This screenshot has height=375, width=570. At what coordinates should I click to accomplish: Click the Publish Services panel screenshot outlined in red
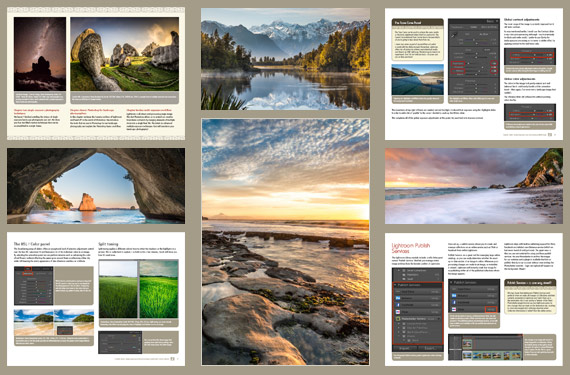(x=418, y=310)
